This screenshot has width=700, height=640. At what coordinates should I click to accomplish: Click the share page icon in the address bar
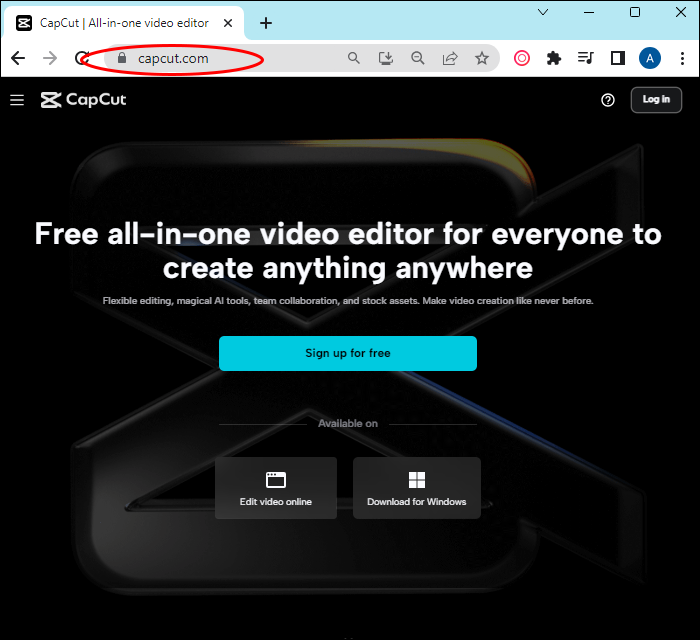[x=450, y=58]
